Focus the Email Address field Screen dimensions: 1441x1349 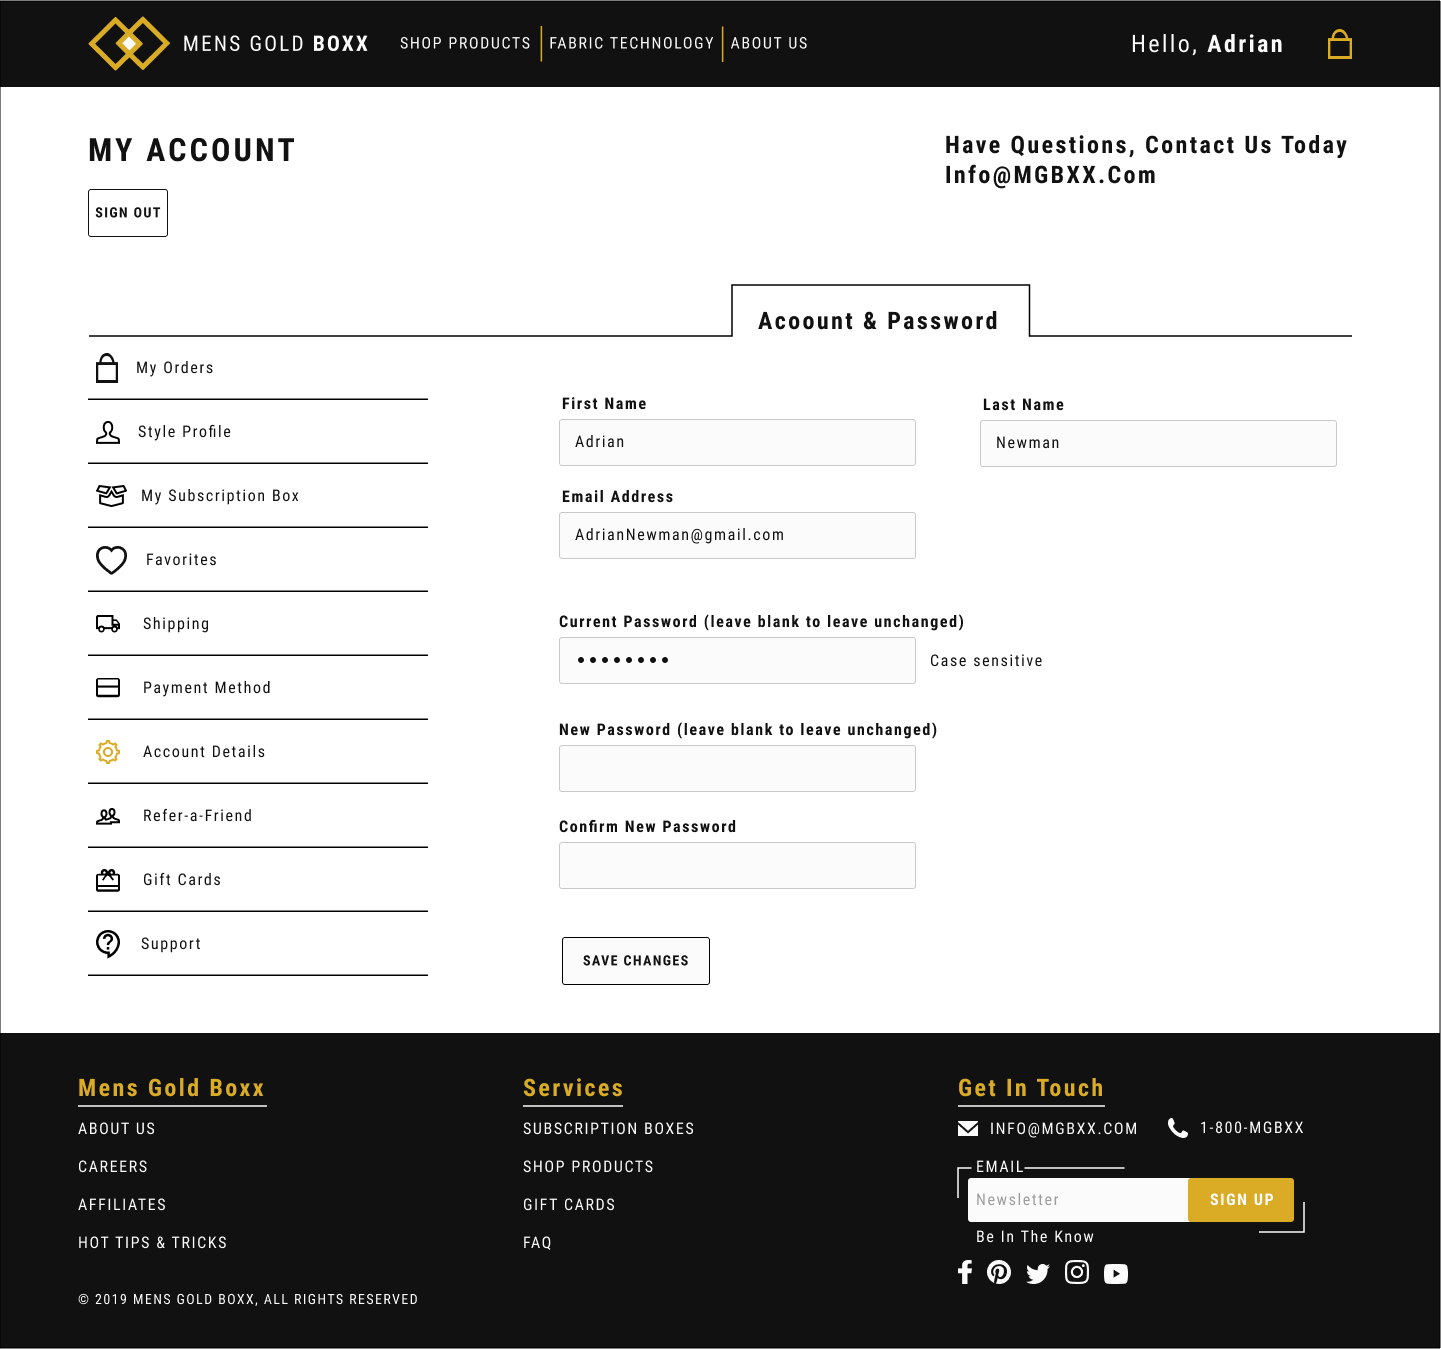pyautogui.click(x=737, y=535)
